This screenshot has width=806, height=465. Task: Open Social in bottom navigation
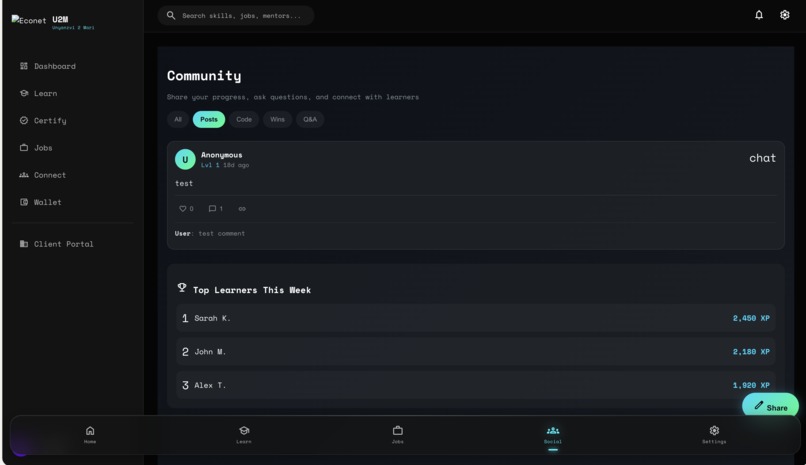coord(553,435)
